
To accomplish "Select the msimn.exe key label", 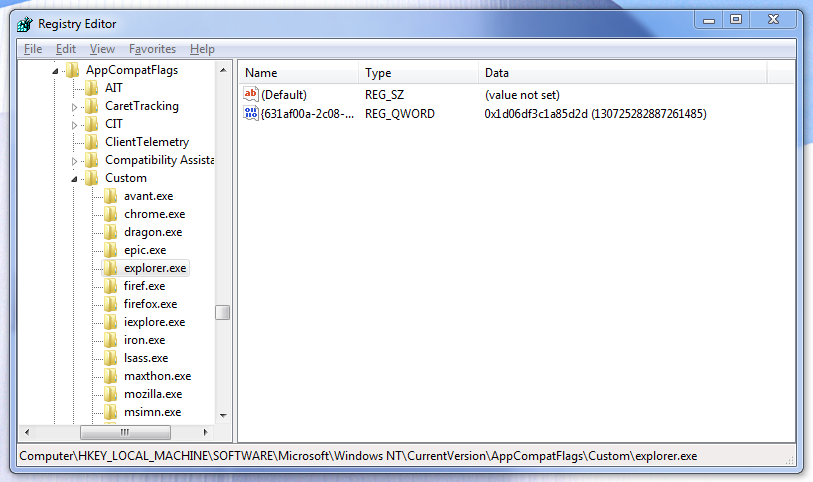I will click(152, 412).
